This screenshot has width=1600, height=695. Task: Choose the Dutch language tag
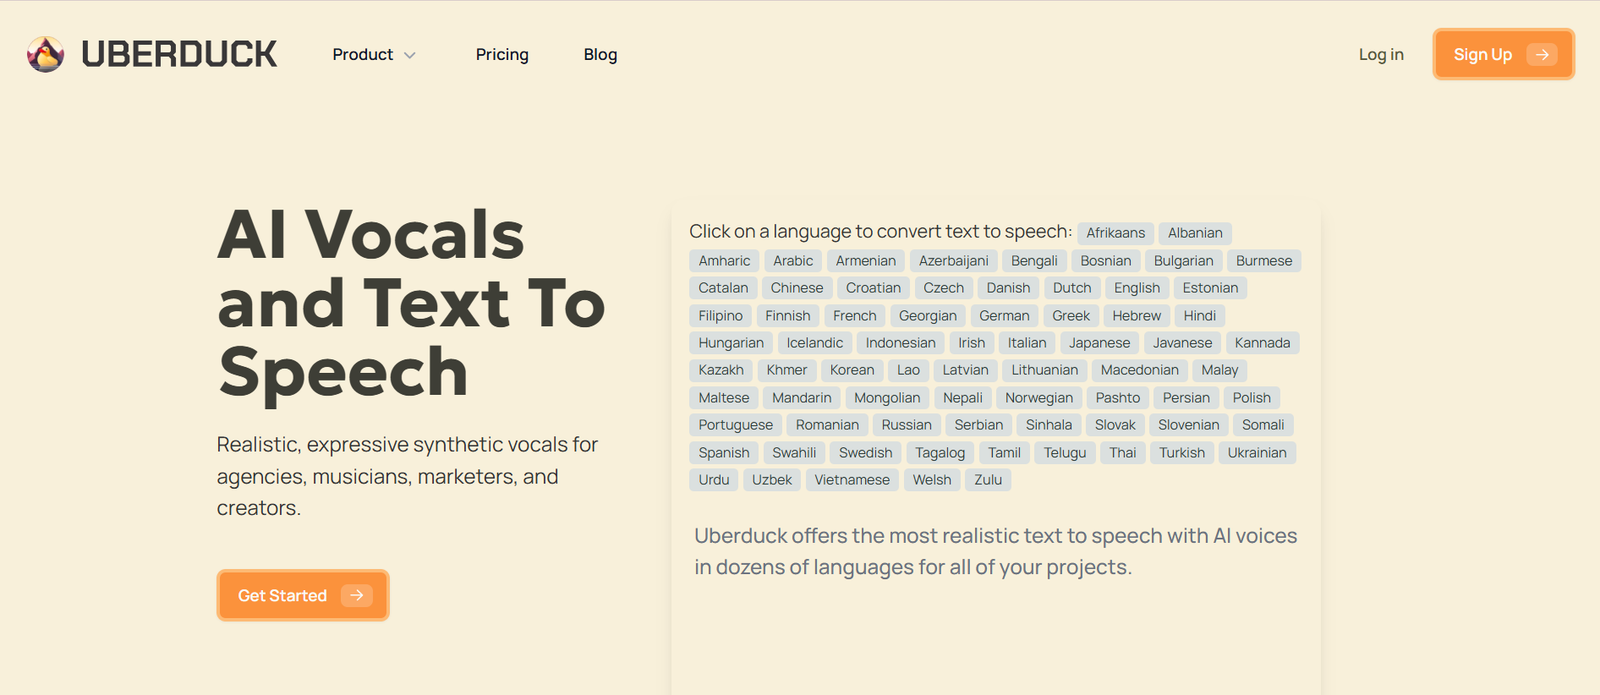tap(1072, 288)
